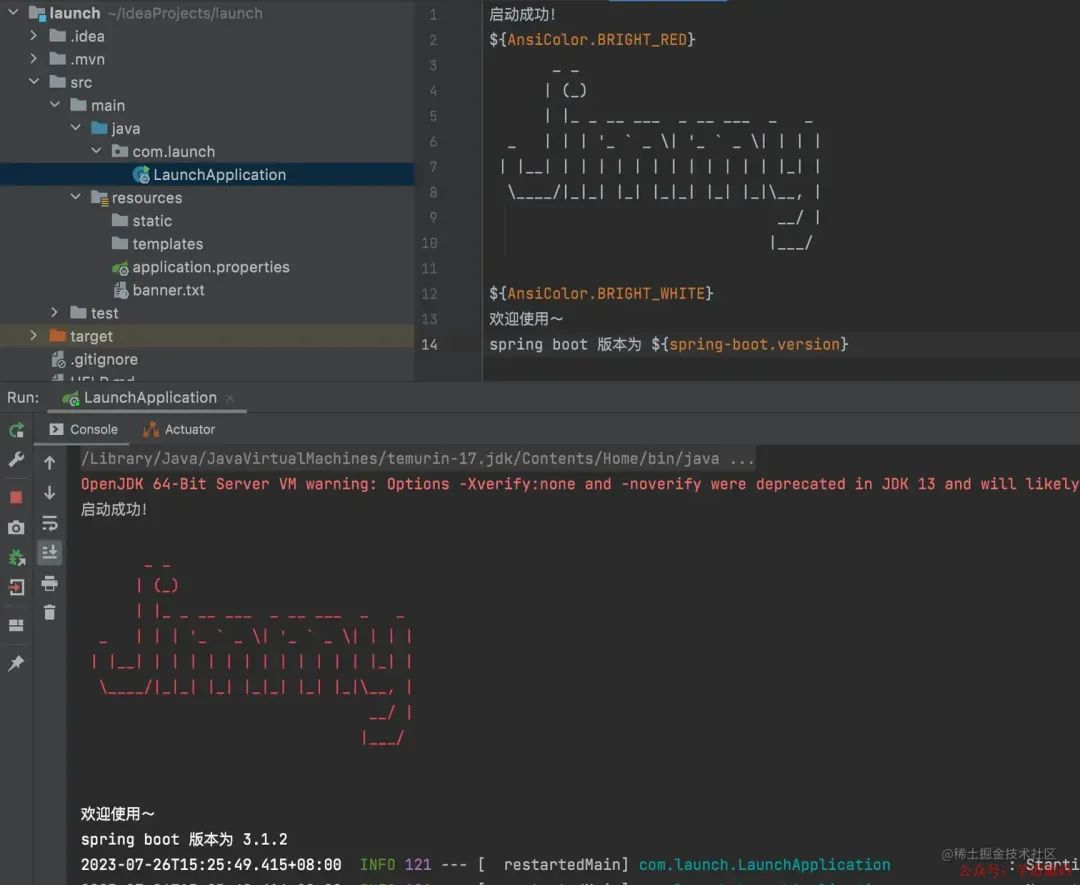Expand the .idea folder
The width and height of the screenshot is (1080, 885).
tap(34, 35)
